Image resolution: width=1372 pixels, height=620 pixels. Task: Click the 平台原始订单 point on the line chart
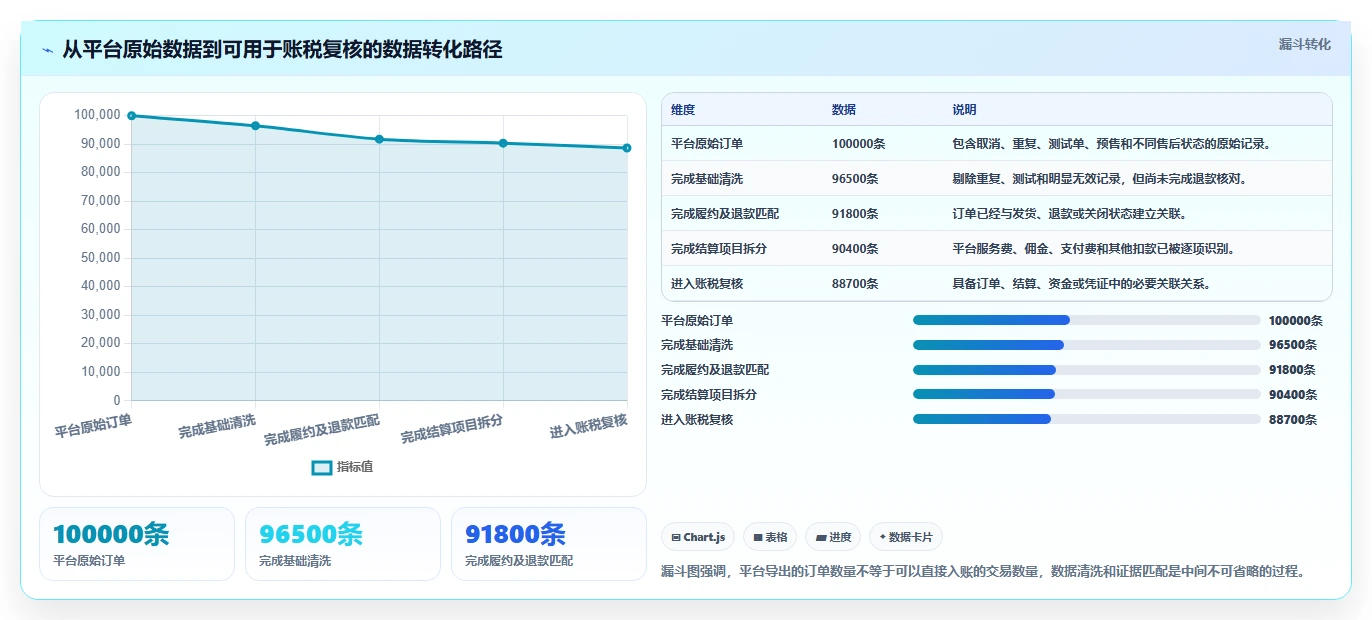(x=131, y=116)
